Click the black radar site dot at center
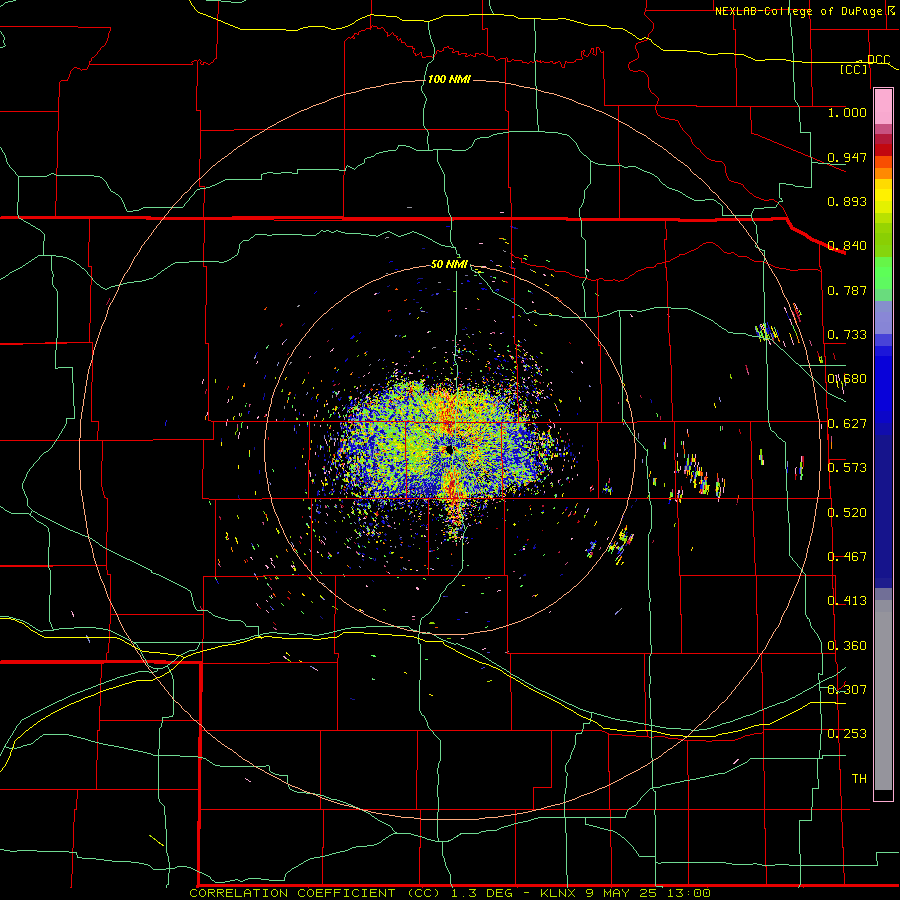This screenshot has height=900, width=900. (x=449, y=450)
